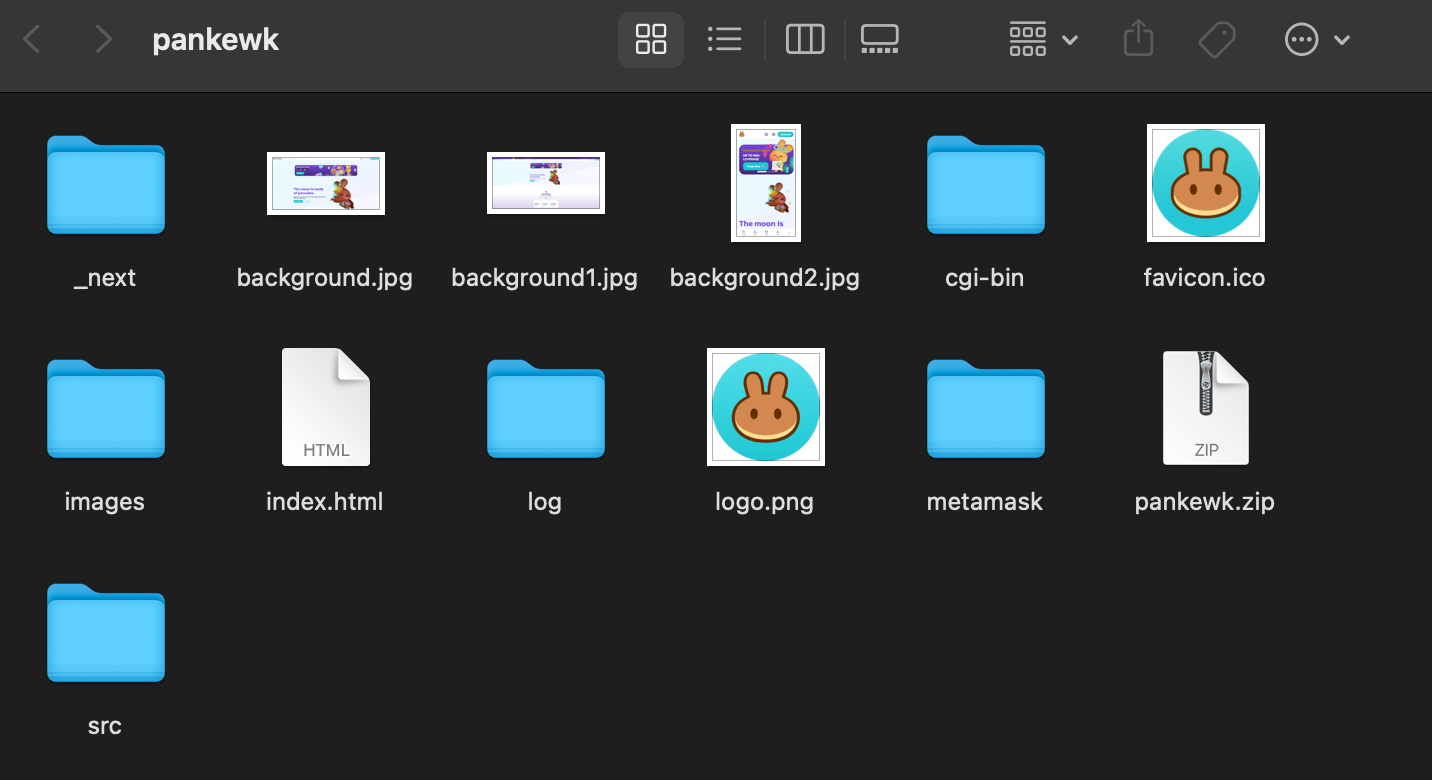
Task: Switch to icon grid view
Action: pos(651,40)
